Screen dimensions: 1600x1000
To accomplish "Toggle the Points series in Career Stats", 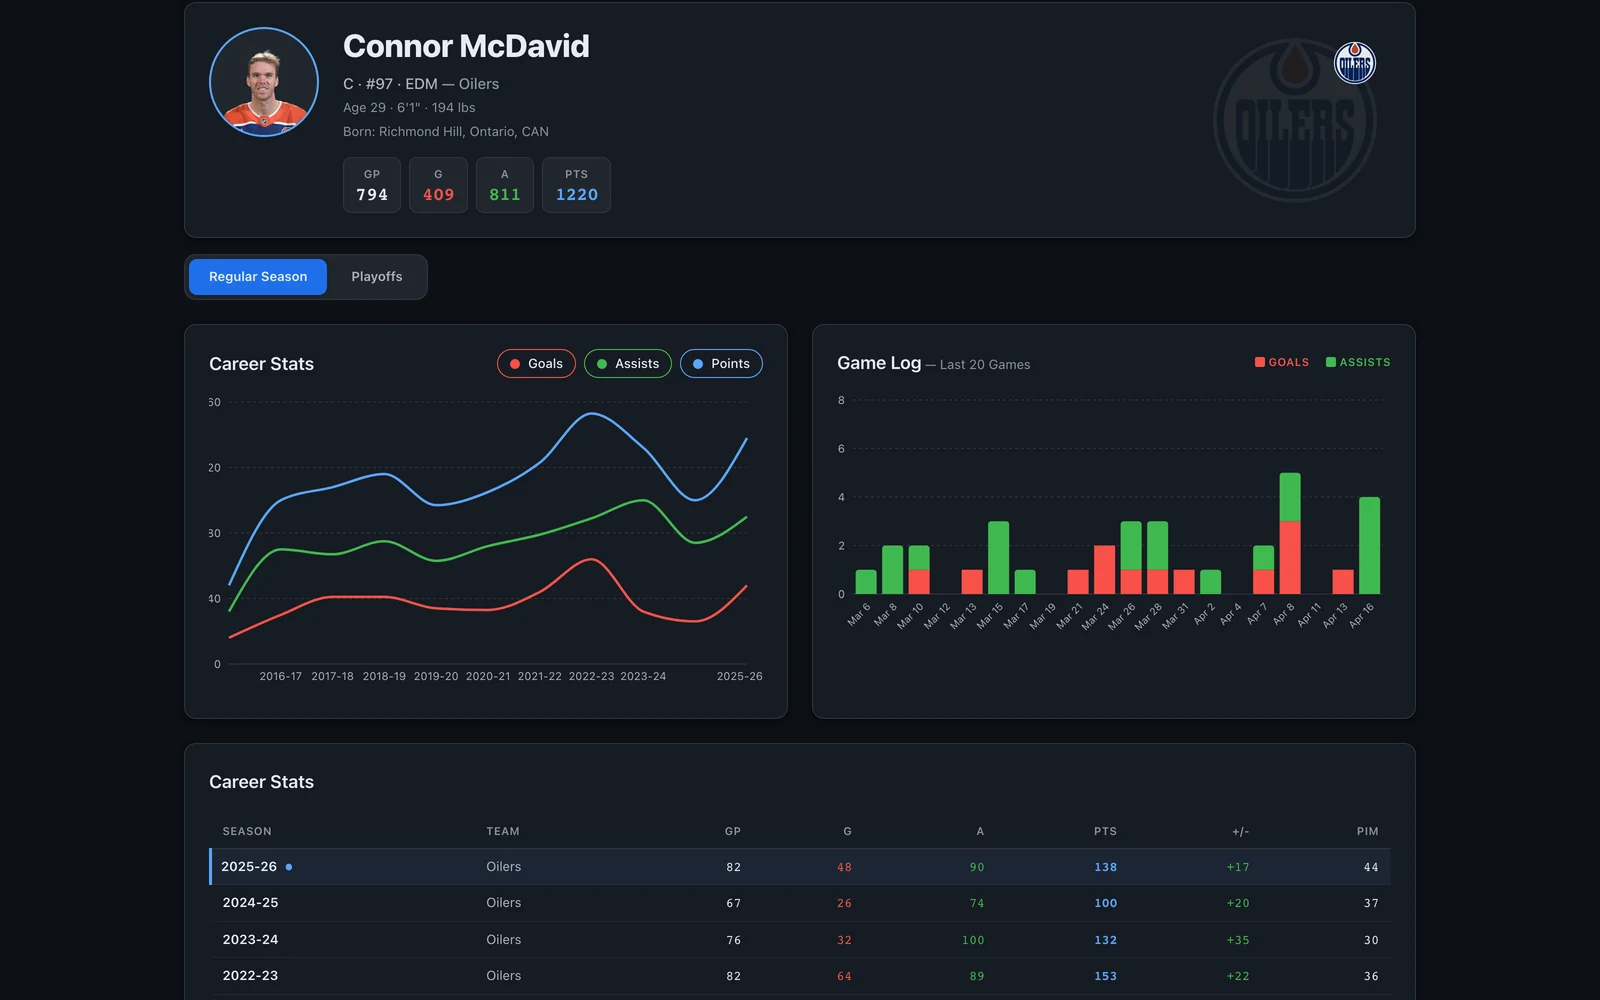I will [721, 364].
